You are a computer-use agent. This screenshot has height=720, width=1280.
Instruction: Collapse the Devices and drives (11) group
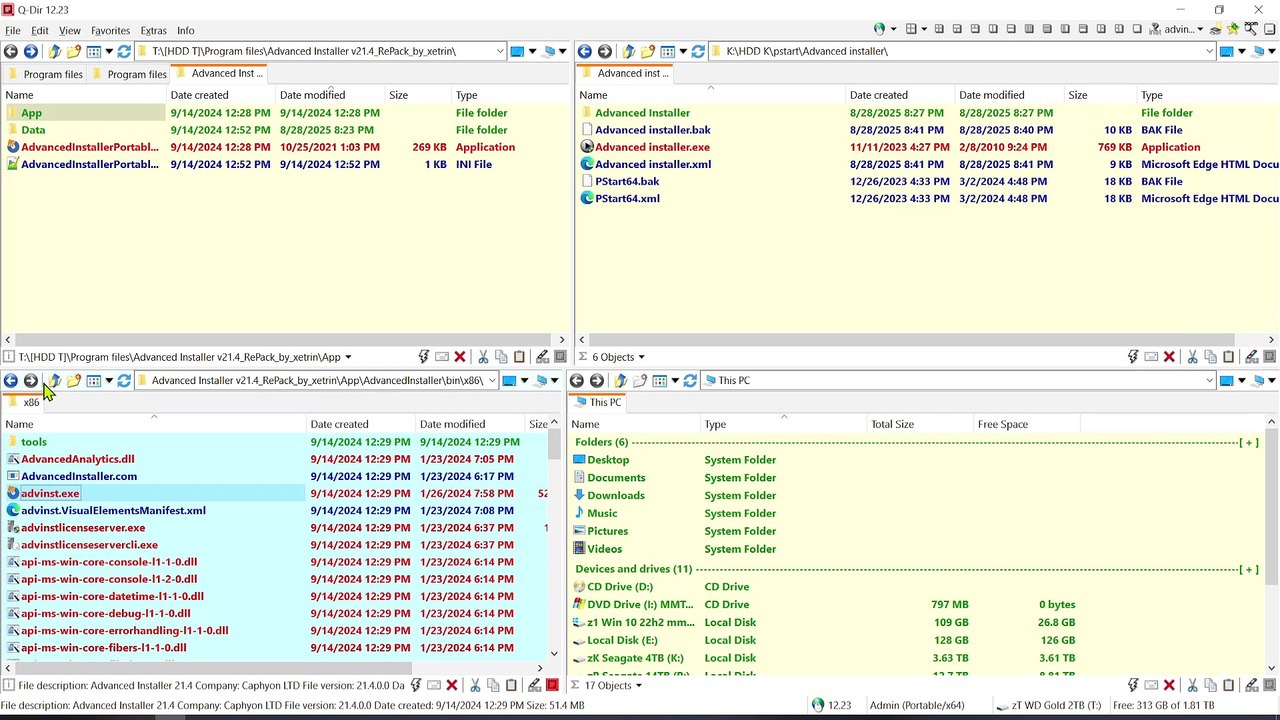coord(1249,569)
